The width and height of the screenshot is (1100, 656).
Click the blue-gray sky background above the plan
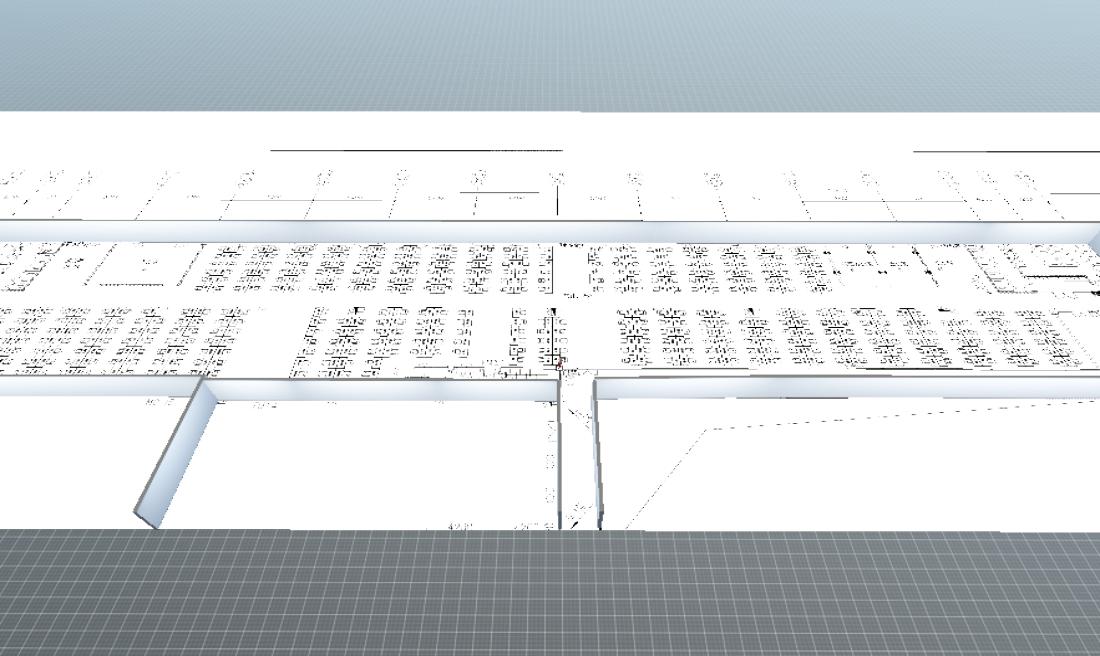coord(550,50)
